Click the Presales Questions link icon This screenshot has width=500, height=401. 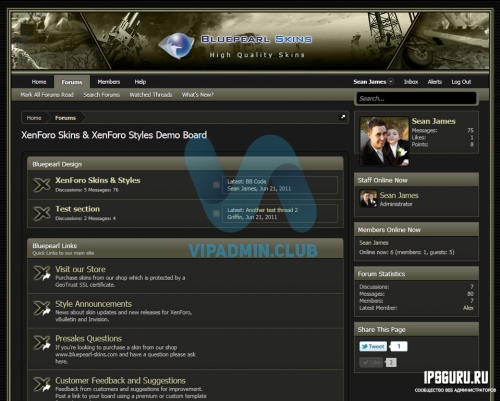coord(42,343)
